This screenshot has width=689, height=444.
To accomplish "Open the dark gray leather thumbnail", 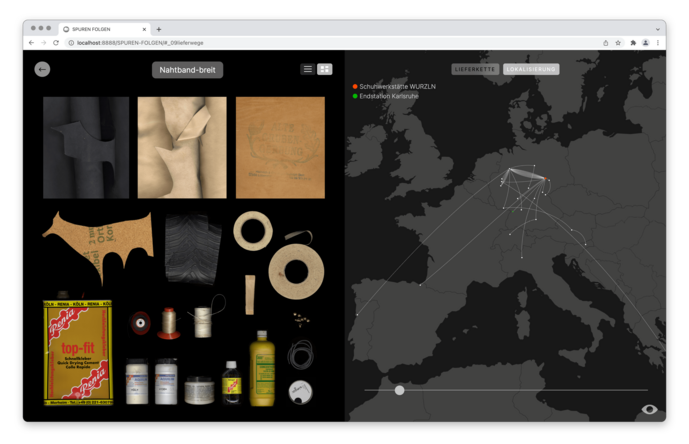I will [86, 147].
